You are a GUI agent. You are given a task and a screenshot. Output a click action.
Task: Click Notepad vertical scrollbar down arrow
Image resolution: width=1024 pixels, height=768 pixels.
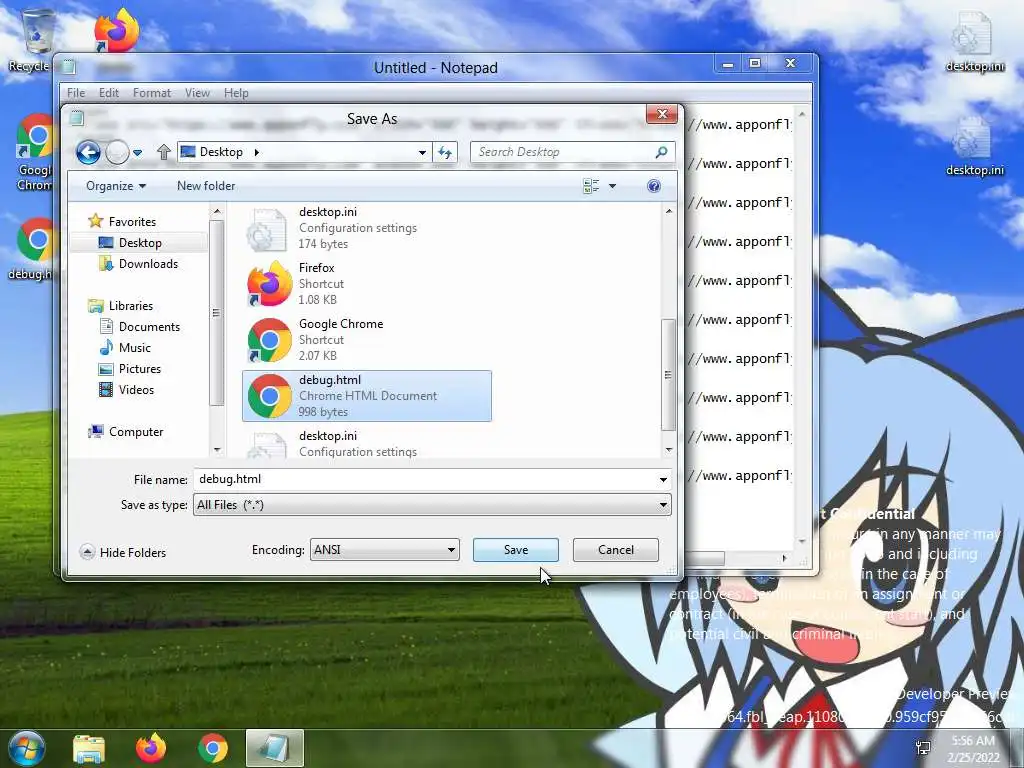tap(802, 541)
